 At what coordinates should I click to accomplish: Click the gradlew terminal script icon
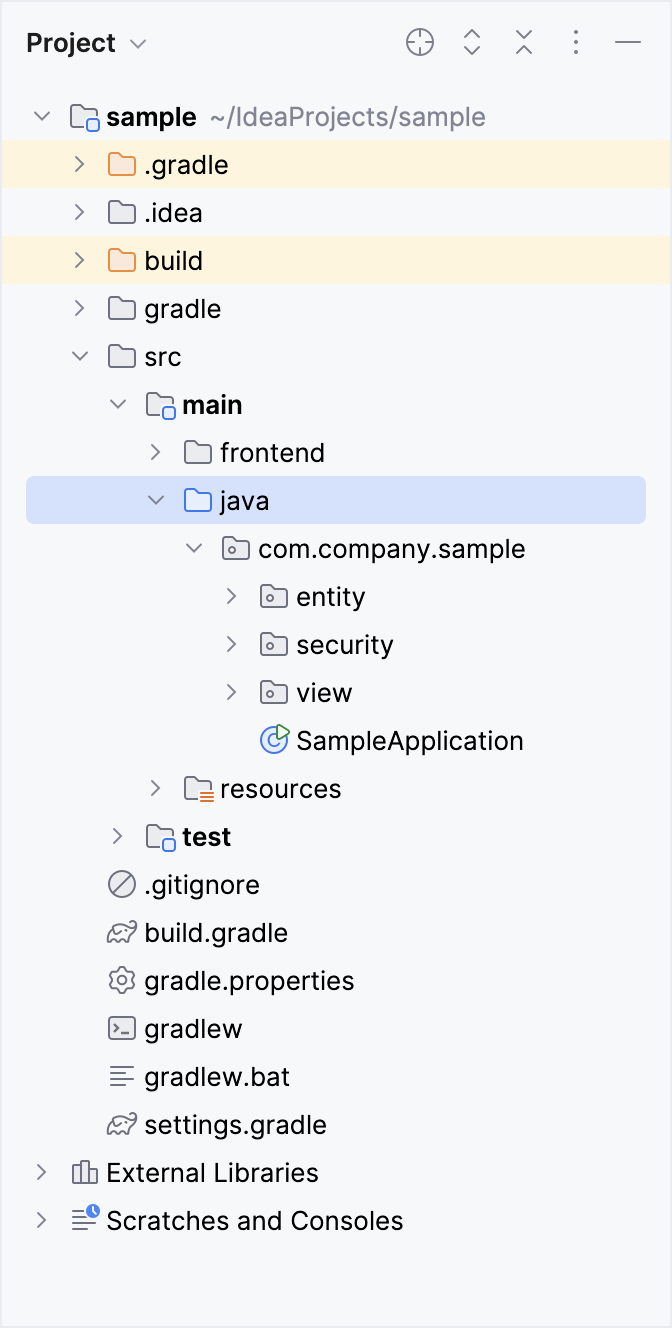[x=121, y=1028]
